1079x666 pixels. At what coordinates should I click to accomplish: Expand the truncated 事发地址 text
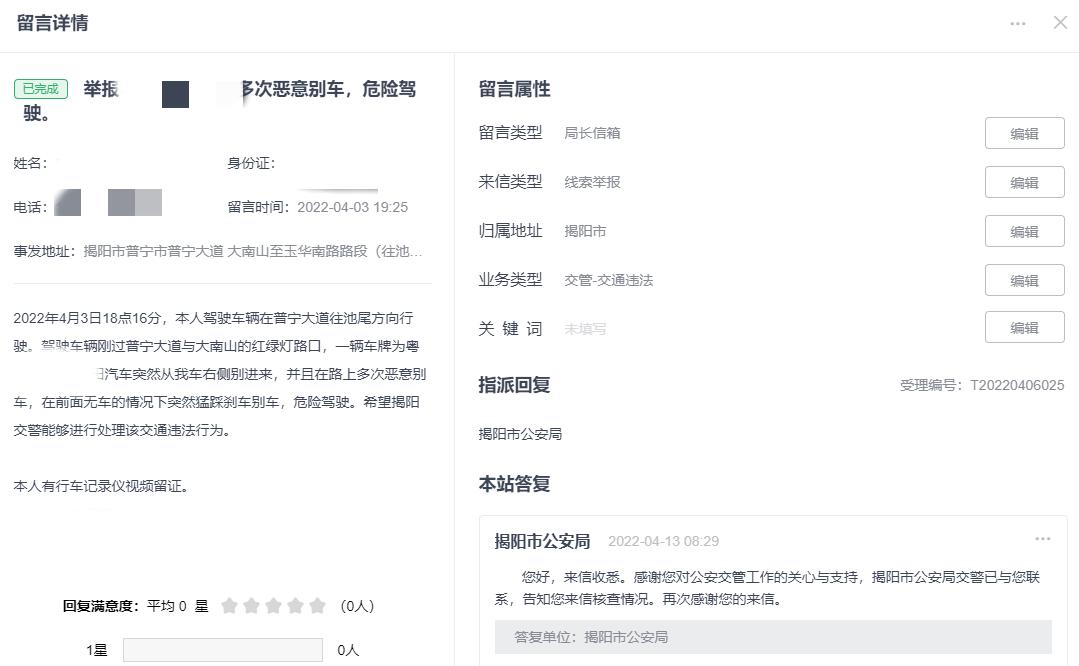coord(417,251)
